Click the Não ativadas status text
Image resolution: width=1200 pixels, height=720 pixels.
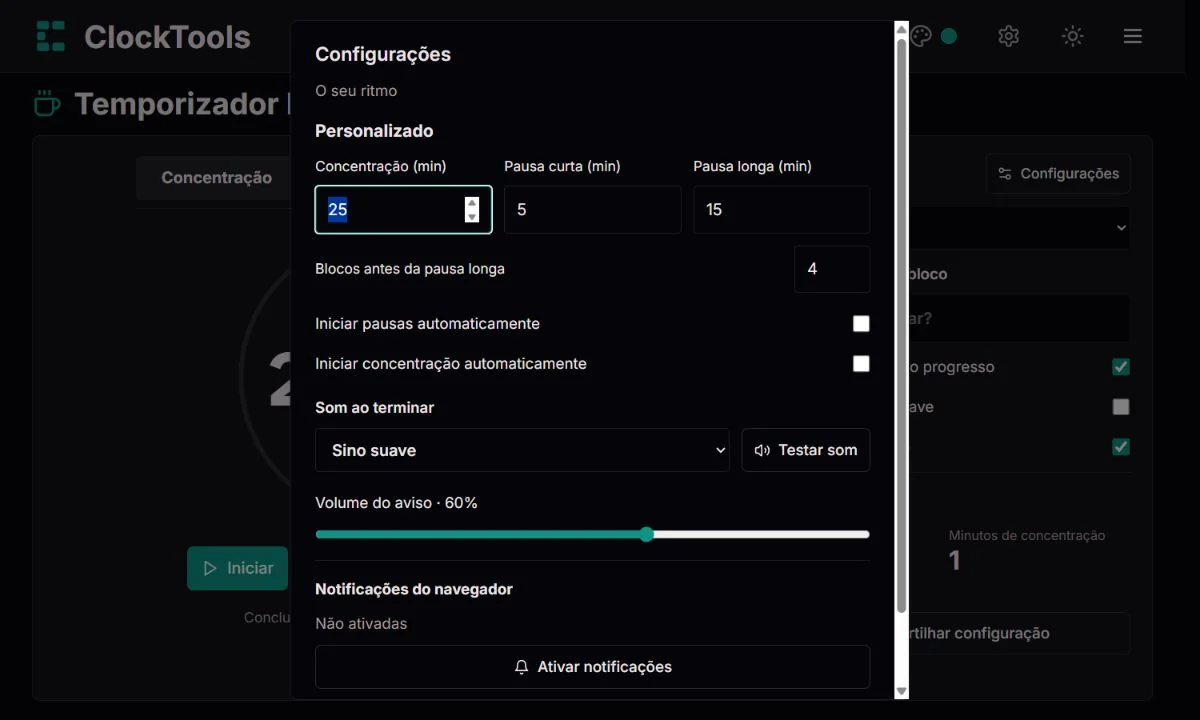coord(361,624)
